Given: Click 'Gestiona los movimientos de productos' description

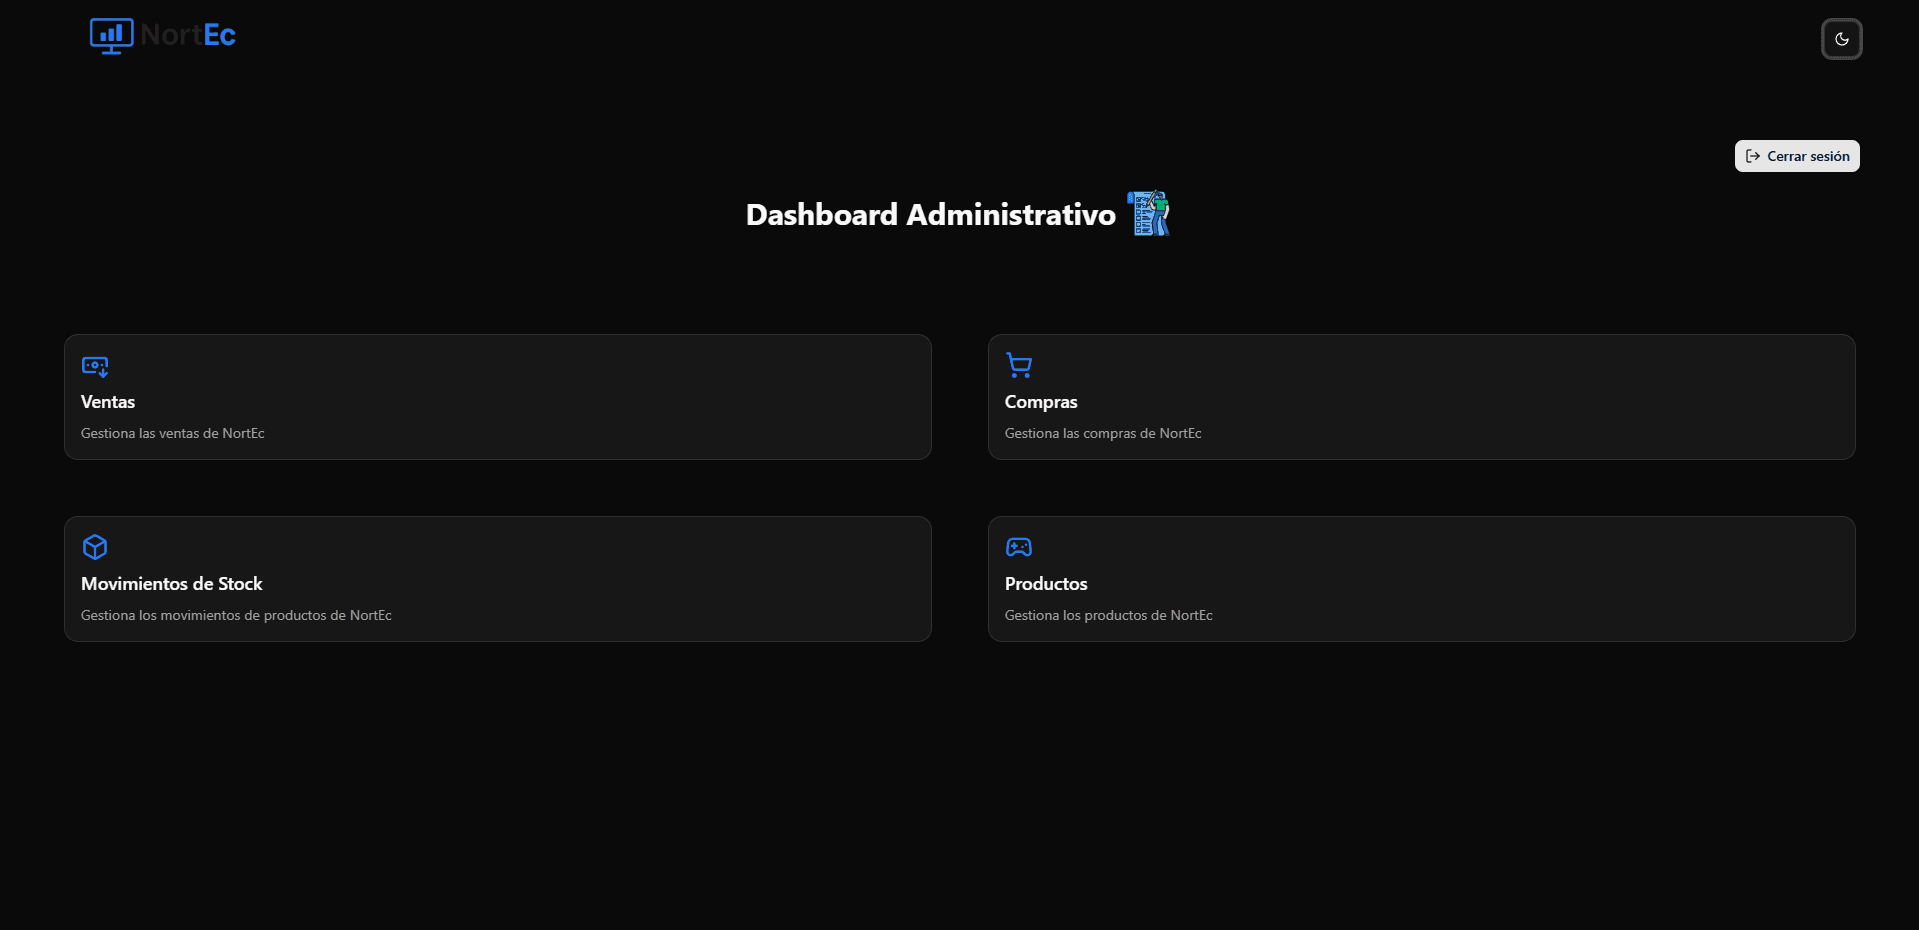Looking at the screenshot, I should tap(236, 615).
